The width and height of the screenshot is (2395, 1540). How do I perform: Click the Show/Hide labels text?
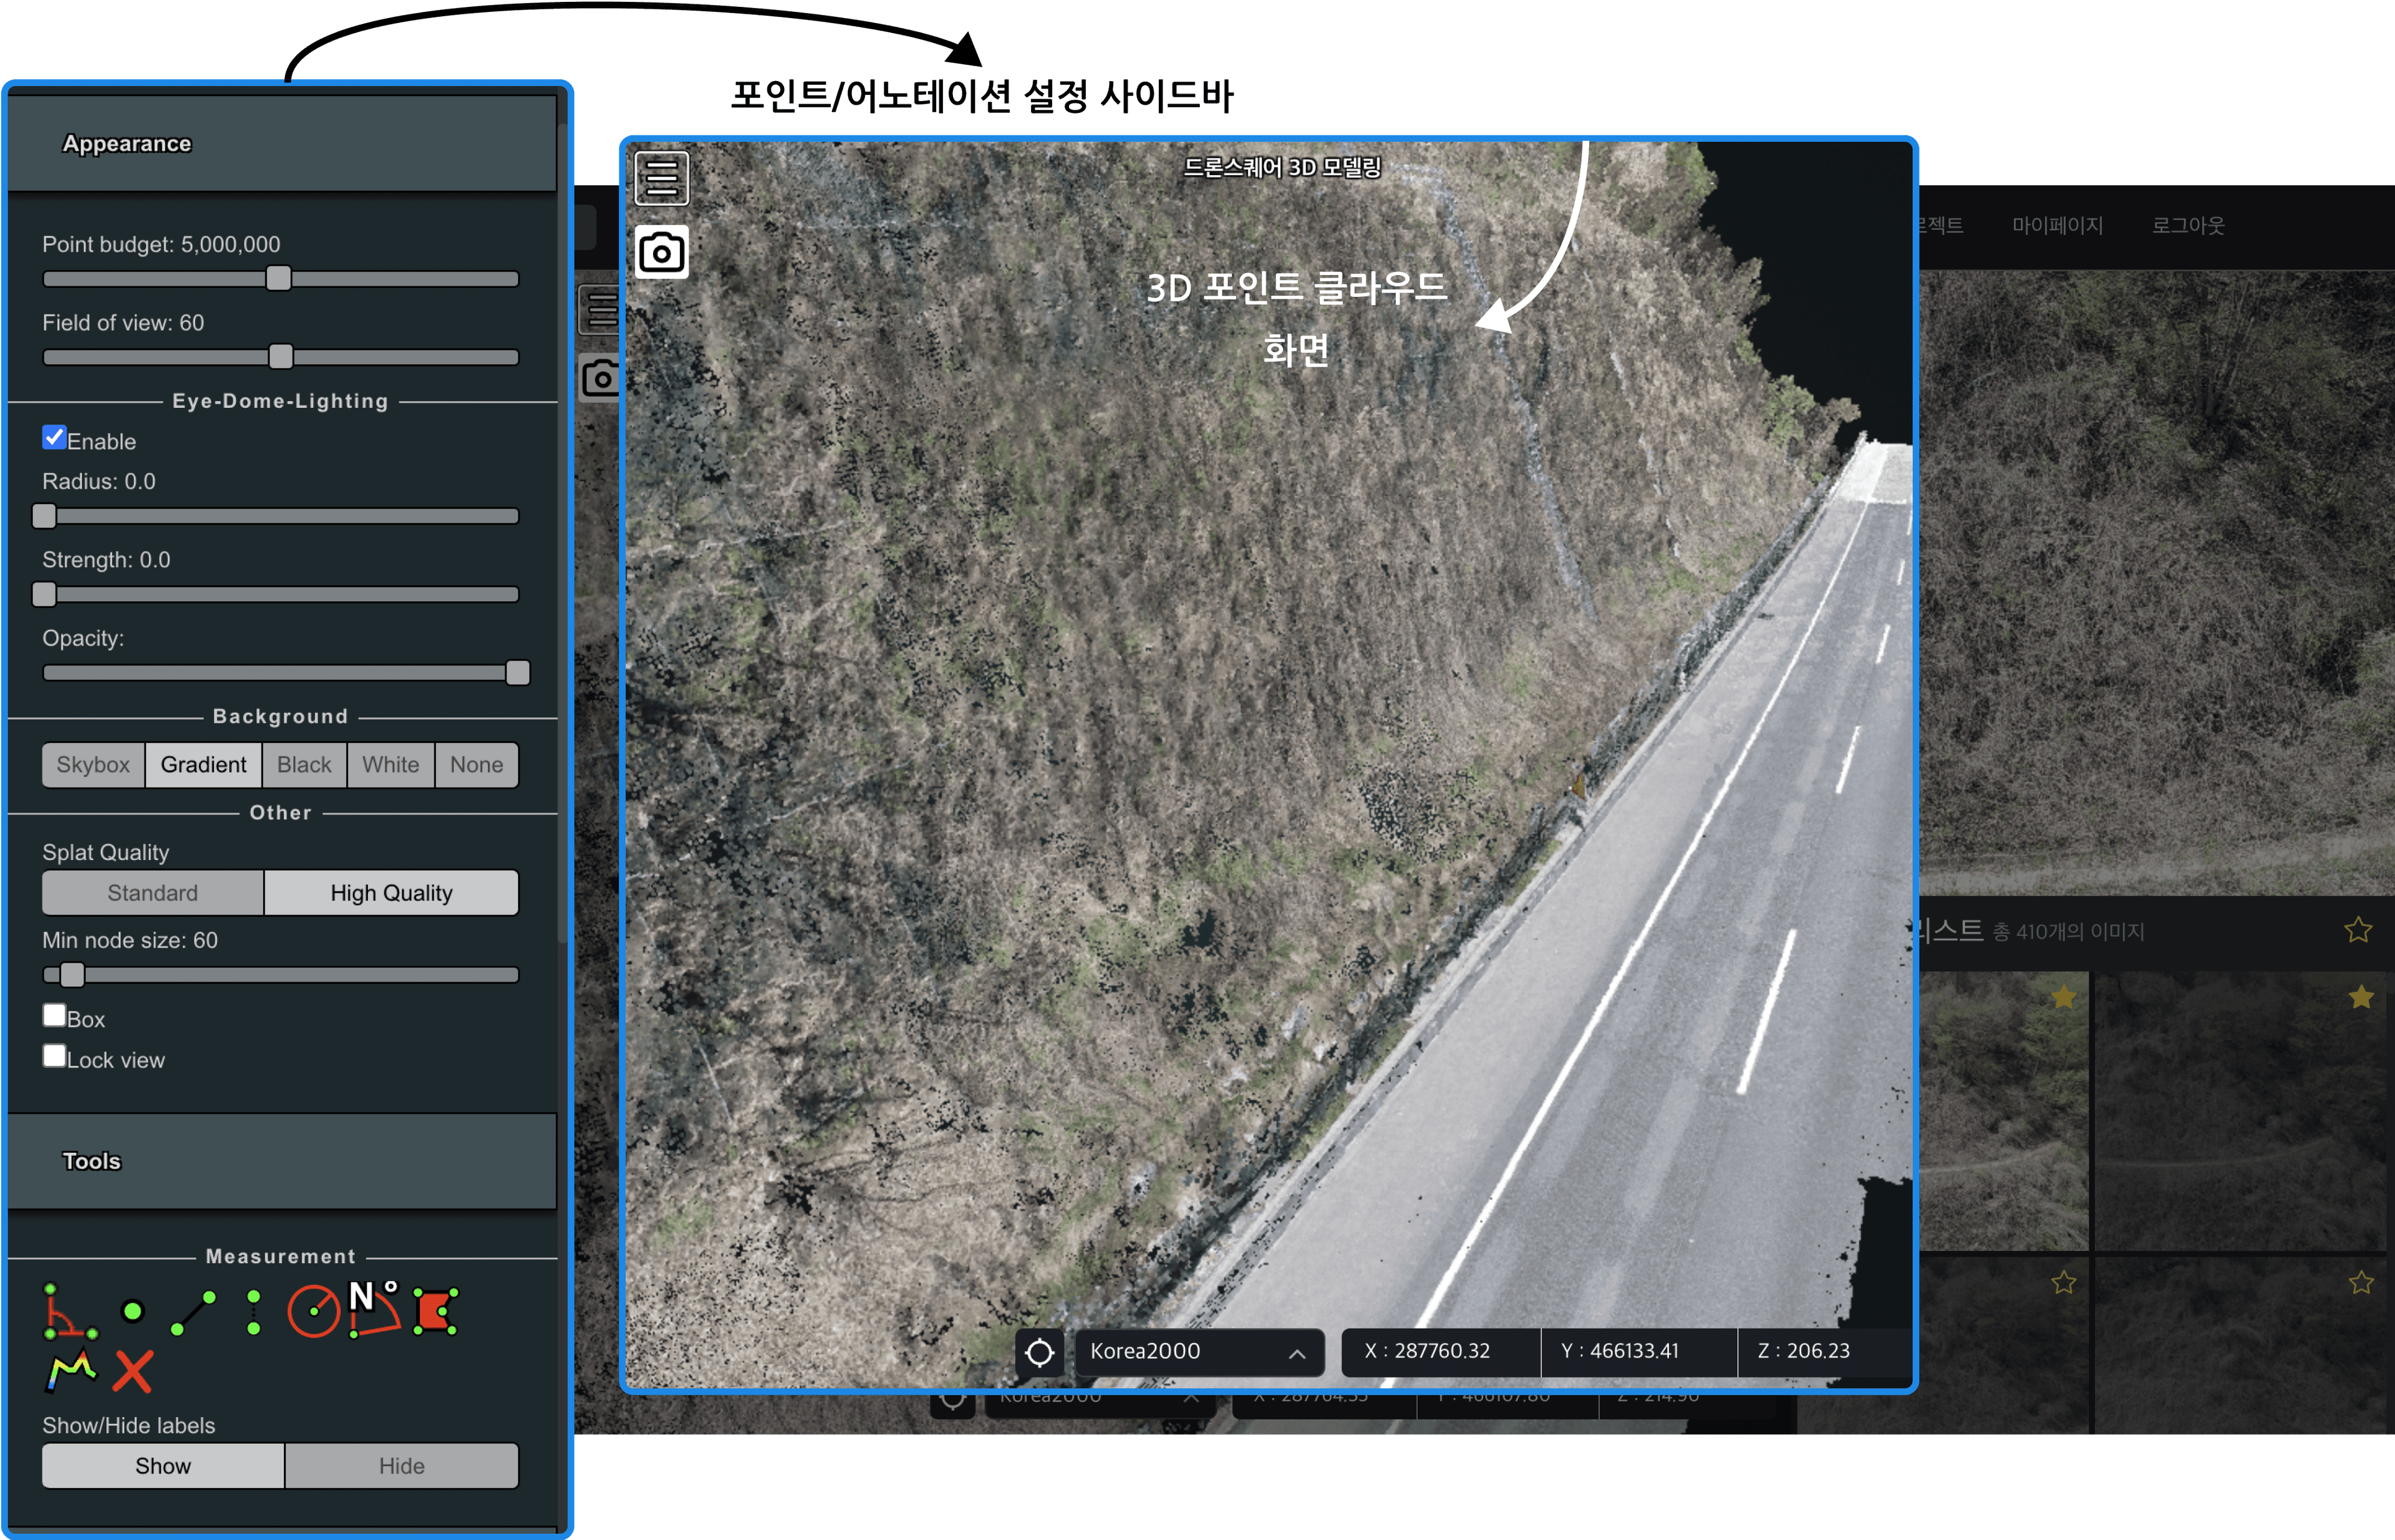[x=128, y=1425]
